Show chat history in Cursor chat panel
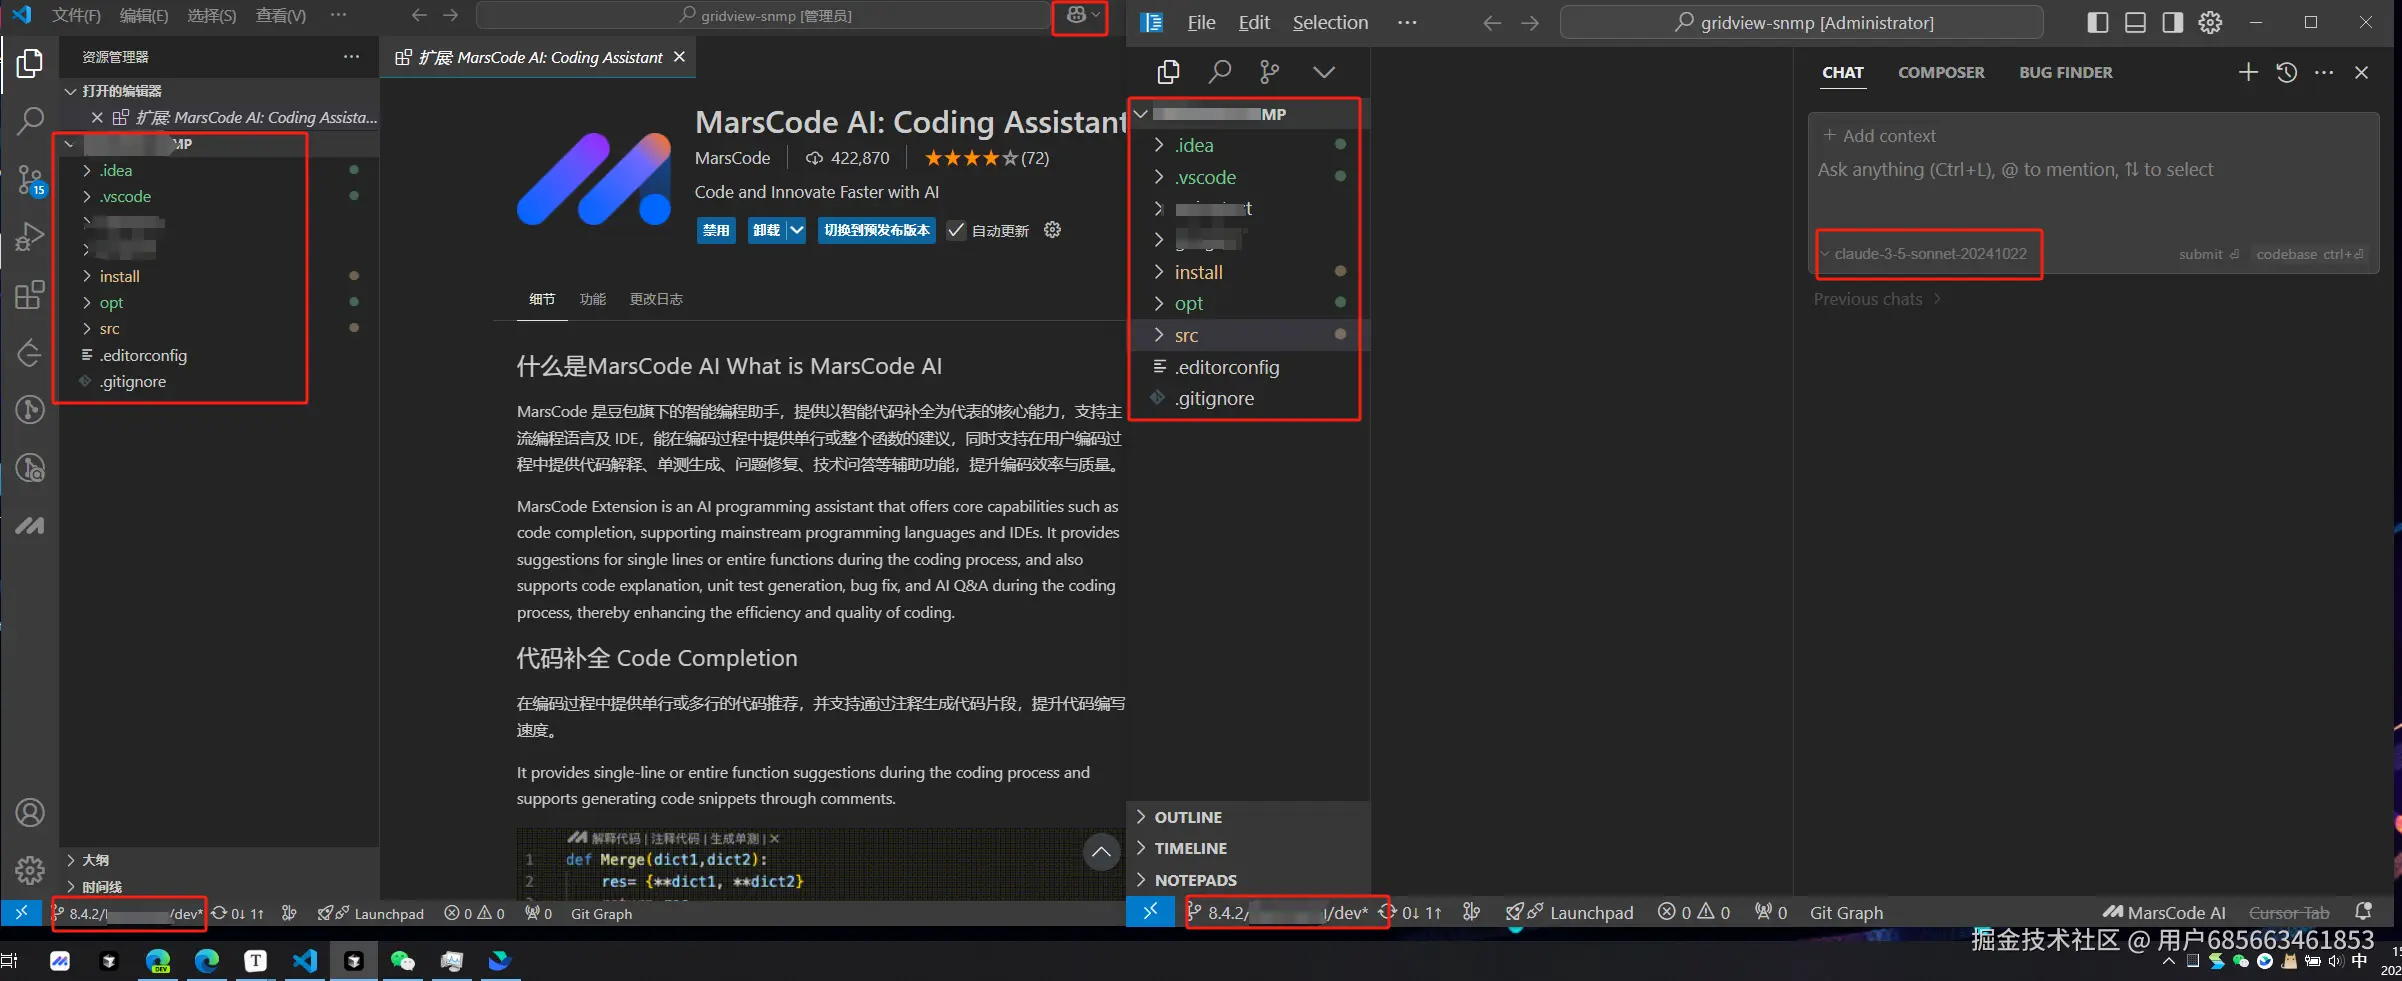The height and width of the screenshot is (981, 2402). coord(2286,72)
